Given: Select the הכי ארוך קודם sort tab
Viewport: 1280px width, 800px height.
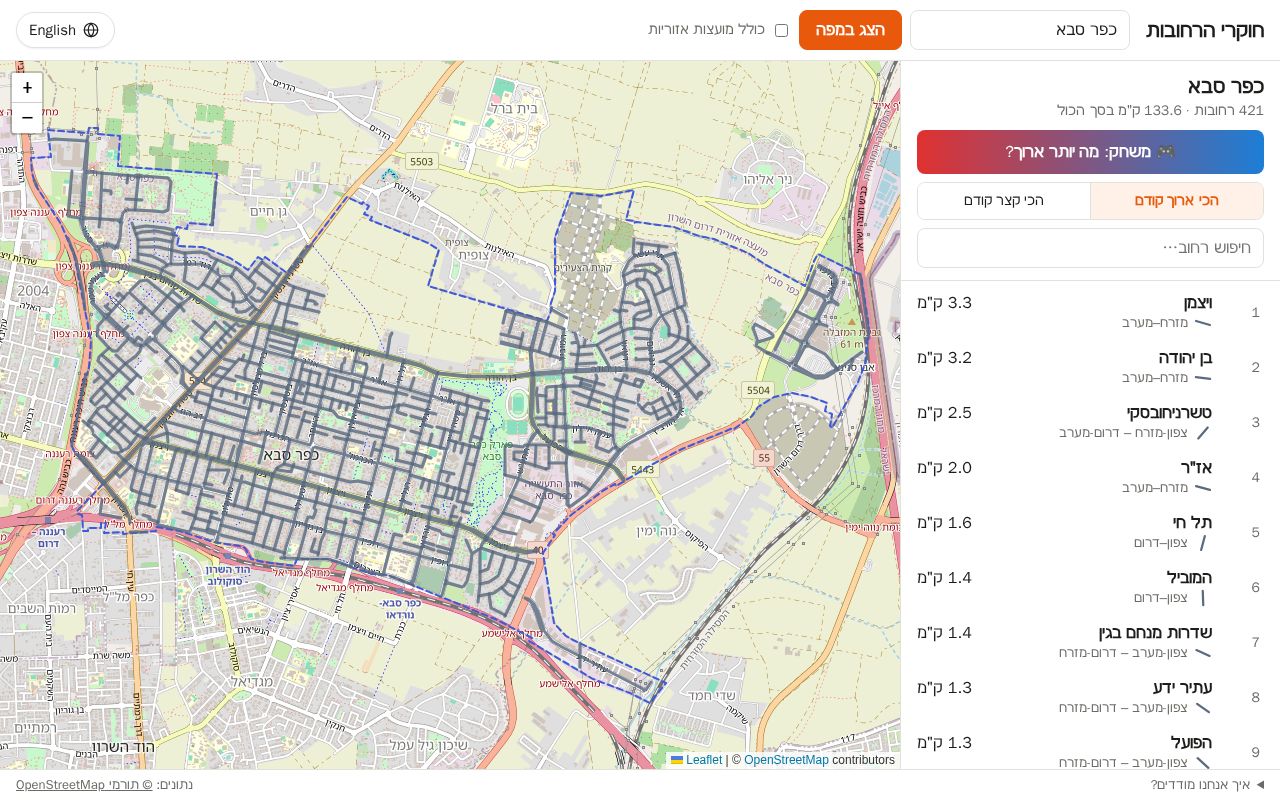Looking at the screenshot, I should coord(1177,201).
